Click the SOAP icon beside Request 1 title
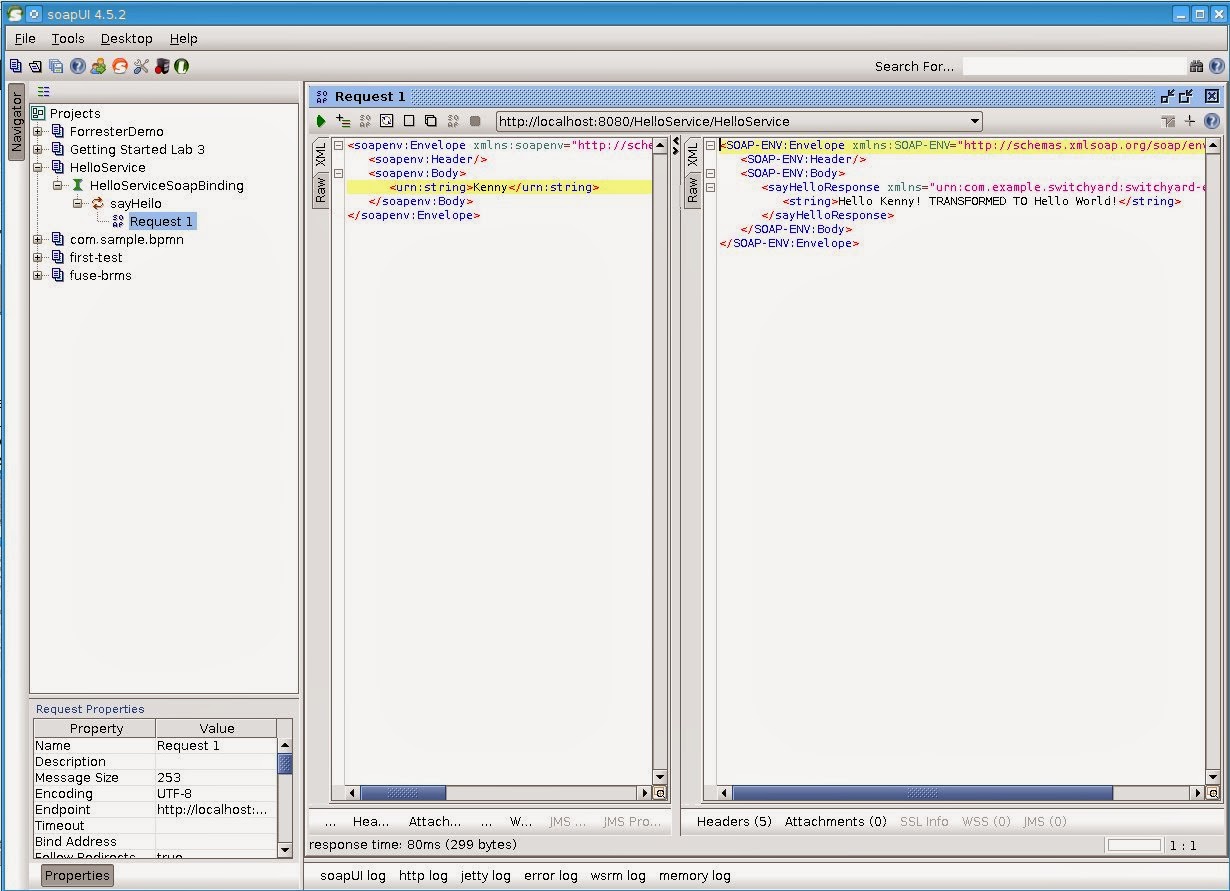The height and width of the screenshot is (891, 1230). click(x=321, y=97)
